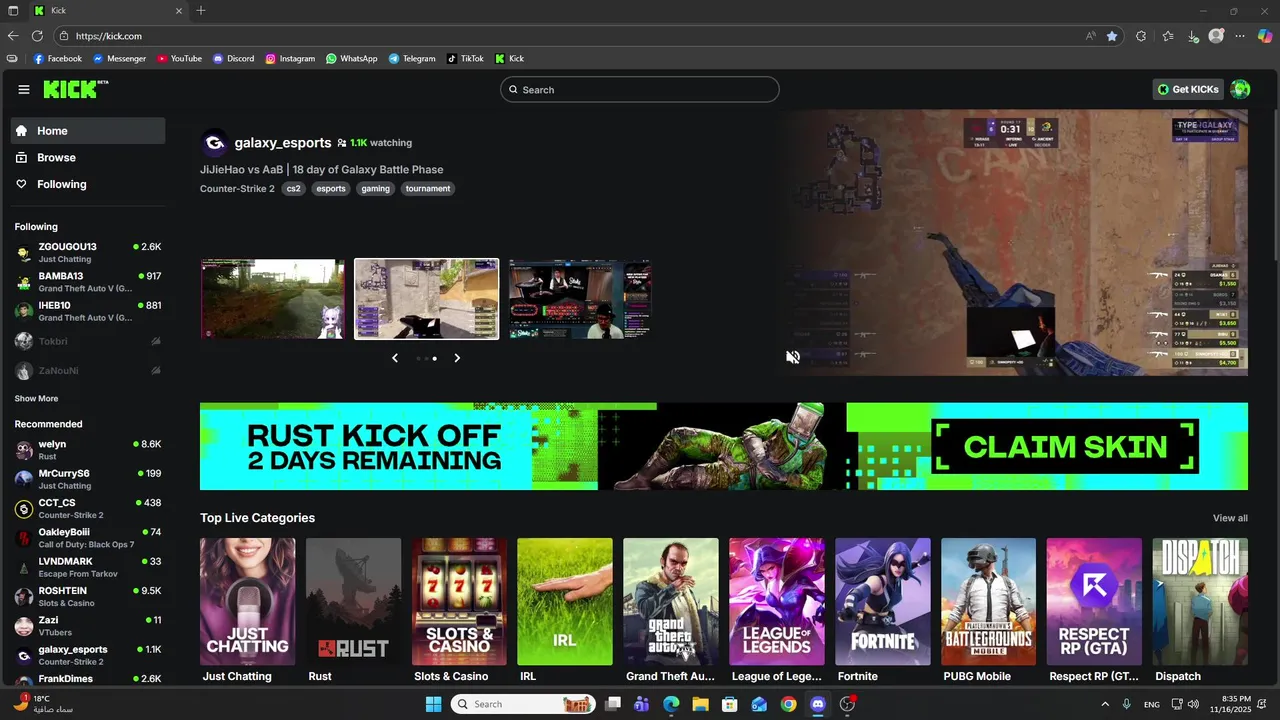Select first carousel stream thumbnail
Viewport: 1280px width, 720px height.
click(x=272, y=299)
